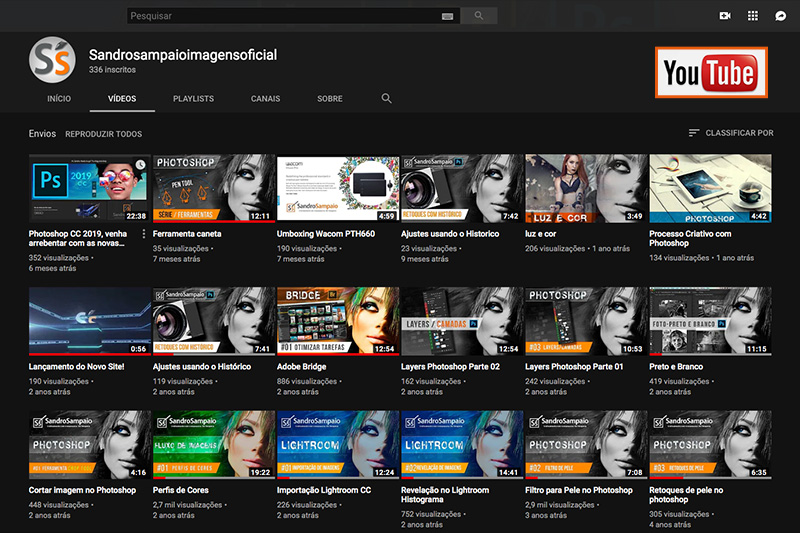Click the Umboxing Wacom PTH660 title
800x533 pixels.
tap(326, 234)
